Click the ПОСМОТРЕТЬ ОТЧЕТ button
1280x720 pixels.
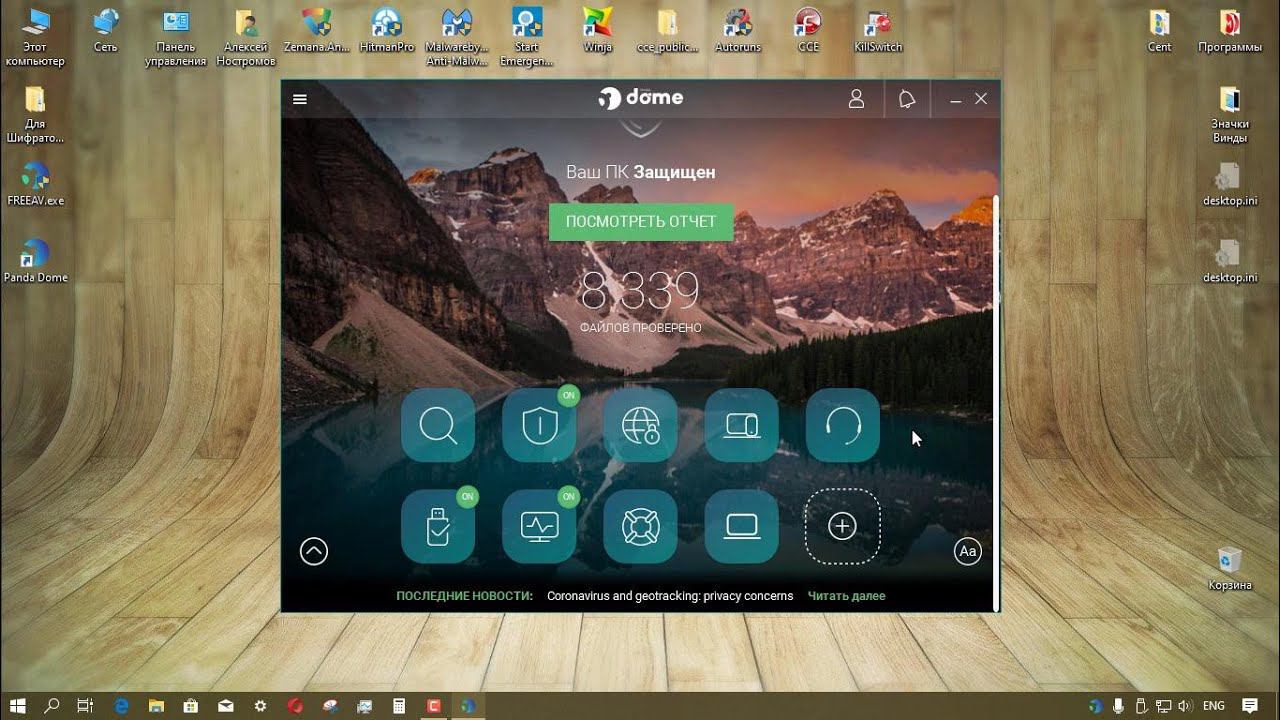pos(641,222)
